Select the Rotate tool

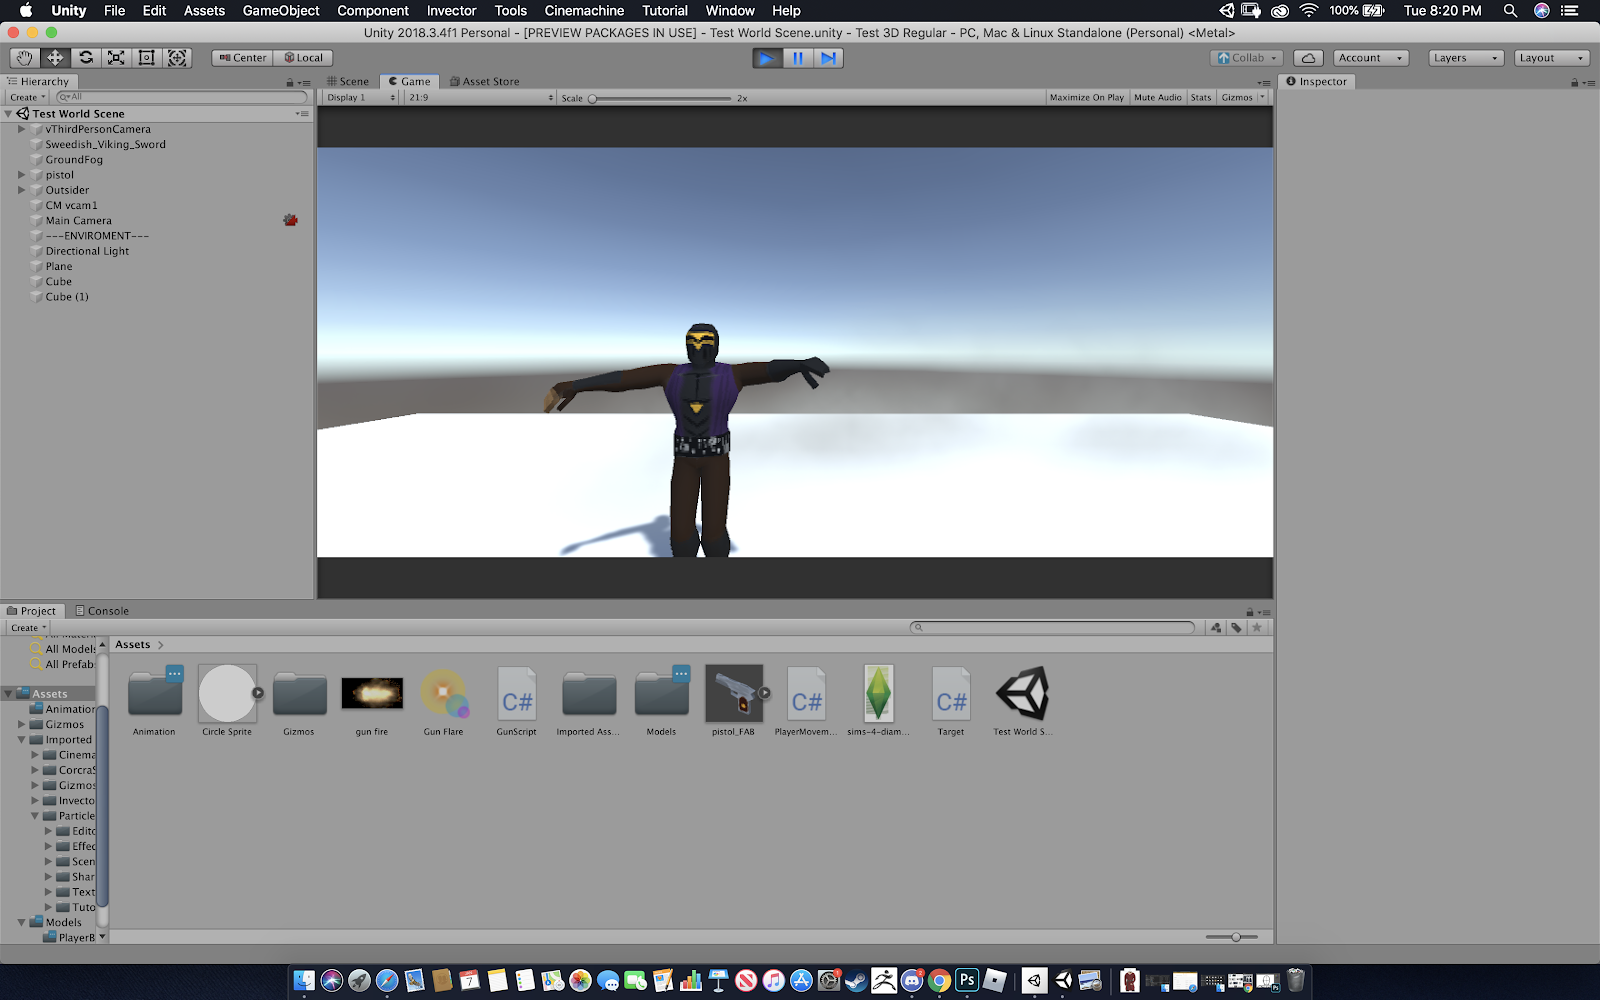(86, 58)
